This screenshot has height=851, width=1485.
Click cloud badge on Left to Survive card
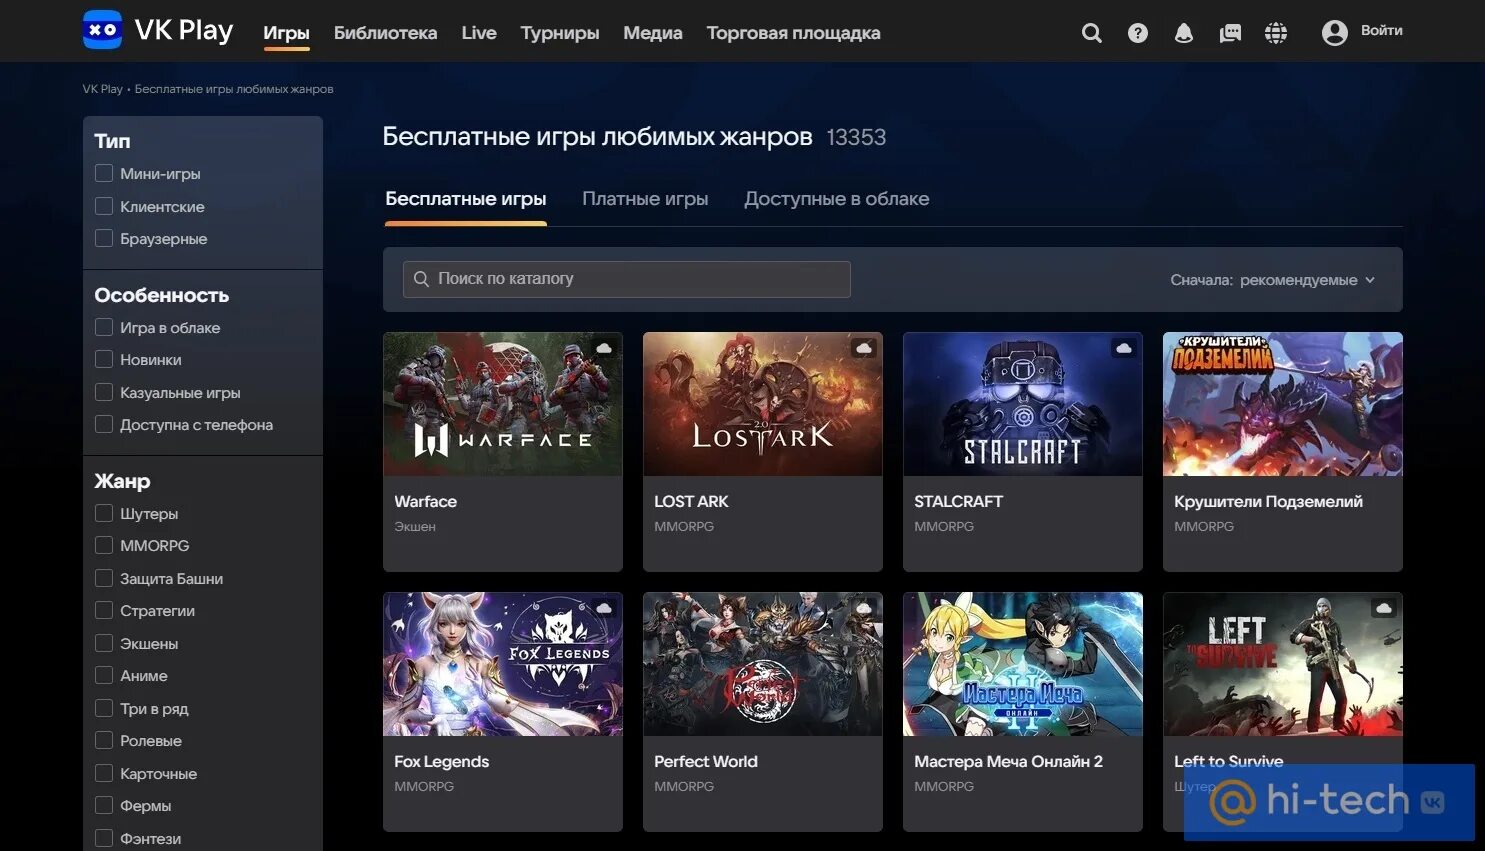click(1384, 608)
